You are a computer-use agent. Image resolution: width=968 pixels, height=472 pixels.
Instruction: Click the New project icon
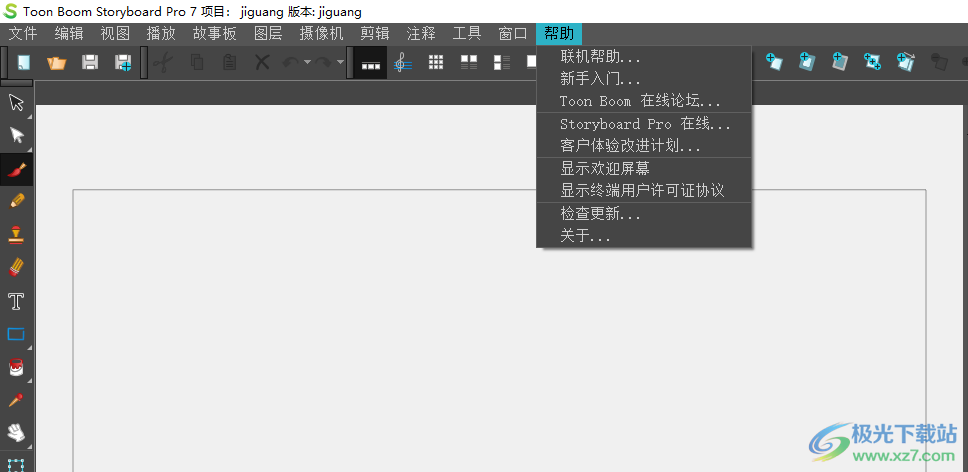point(24,62)
